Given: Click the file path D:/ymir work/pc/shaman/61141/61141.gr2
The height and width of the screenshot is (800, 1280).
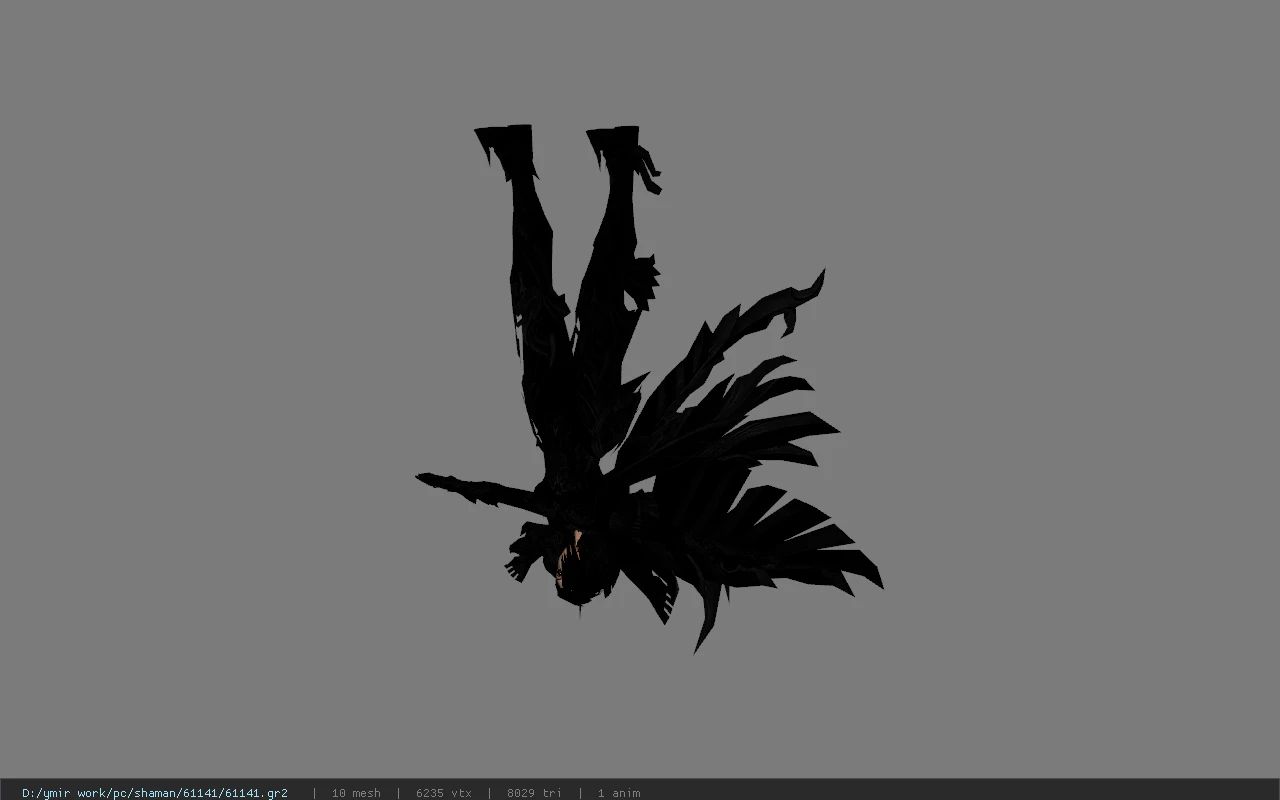Looking at the screenshot, I should 155,793.
